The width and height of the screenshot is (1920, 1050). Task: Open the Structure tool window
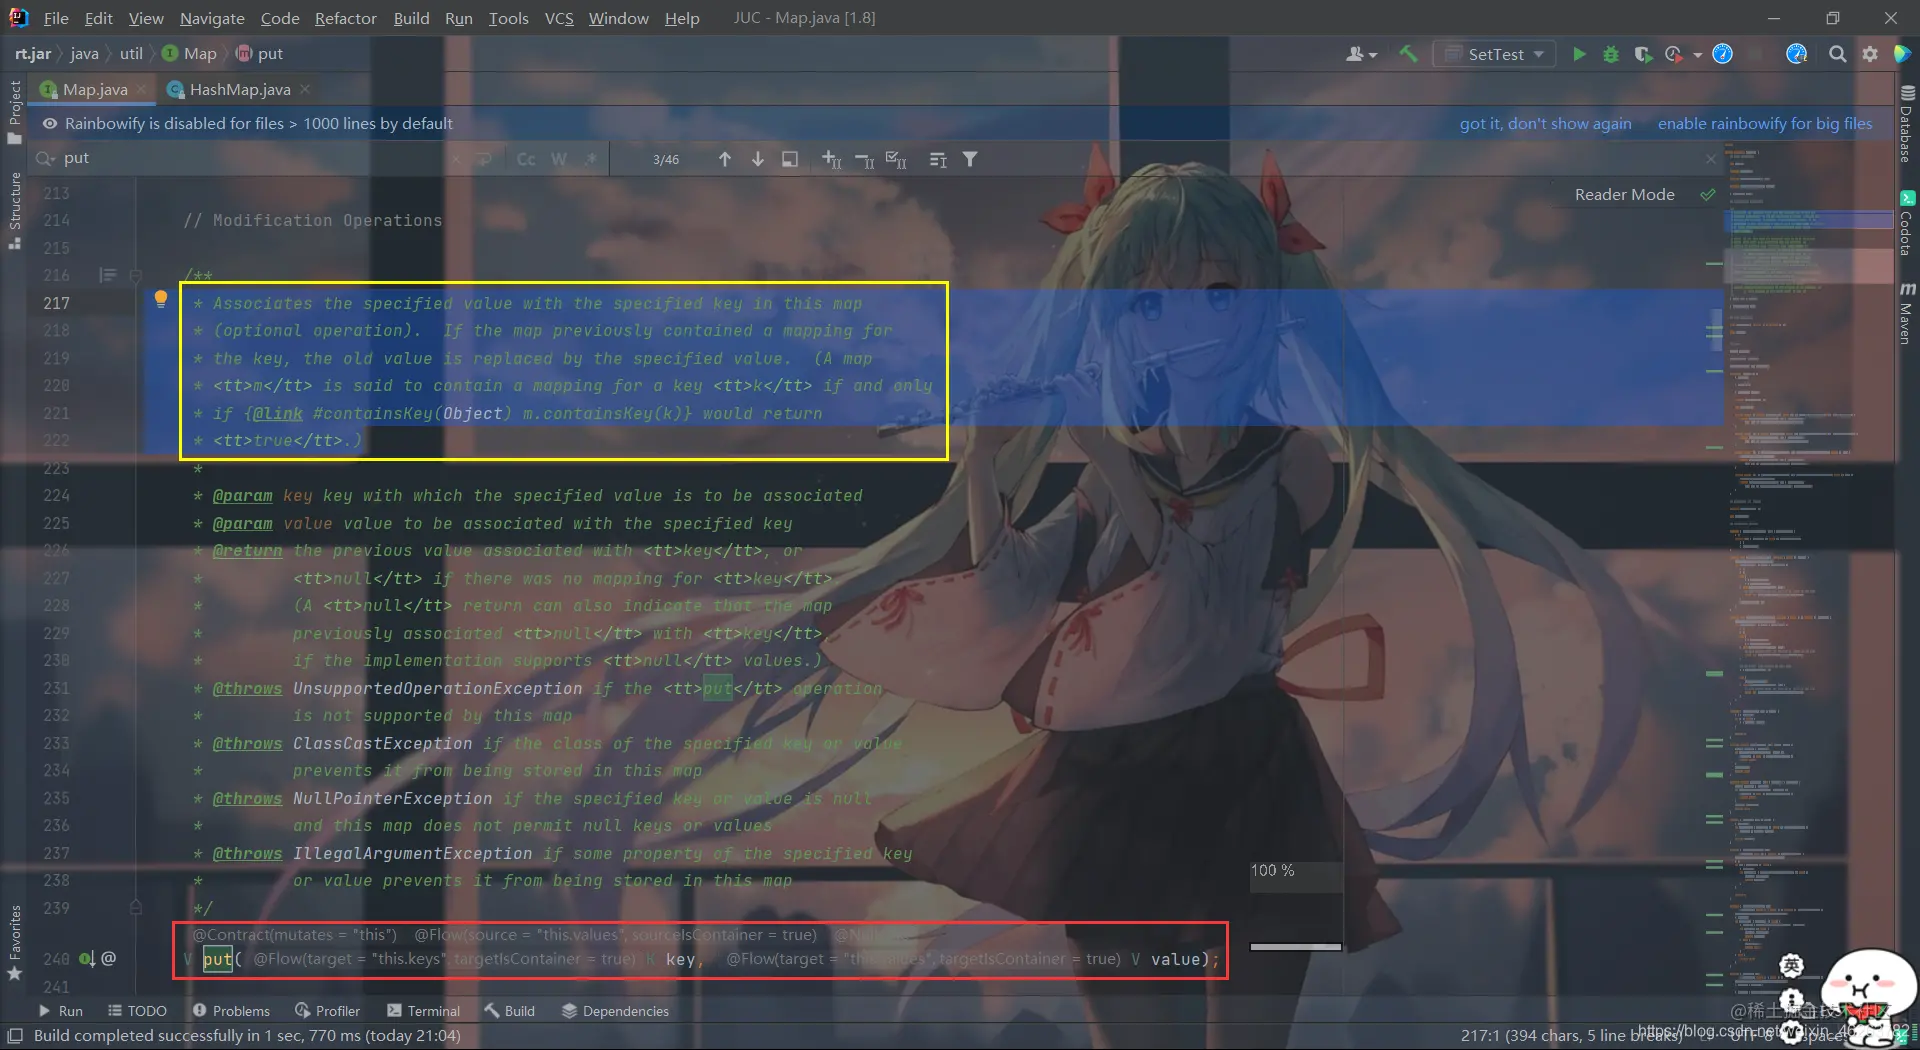pyautogui.click(x=14, y=210)
